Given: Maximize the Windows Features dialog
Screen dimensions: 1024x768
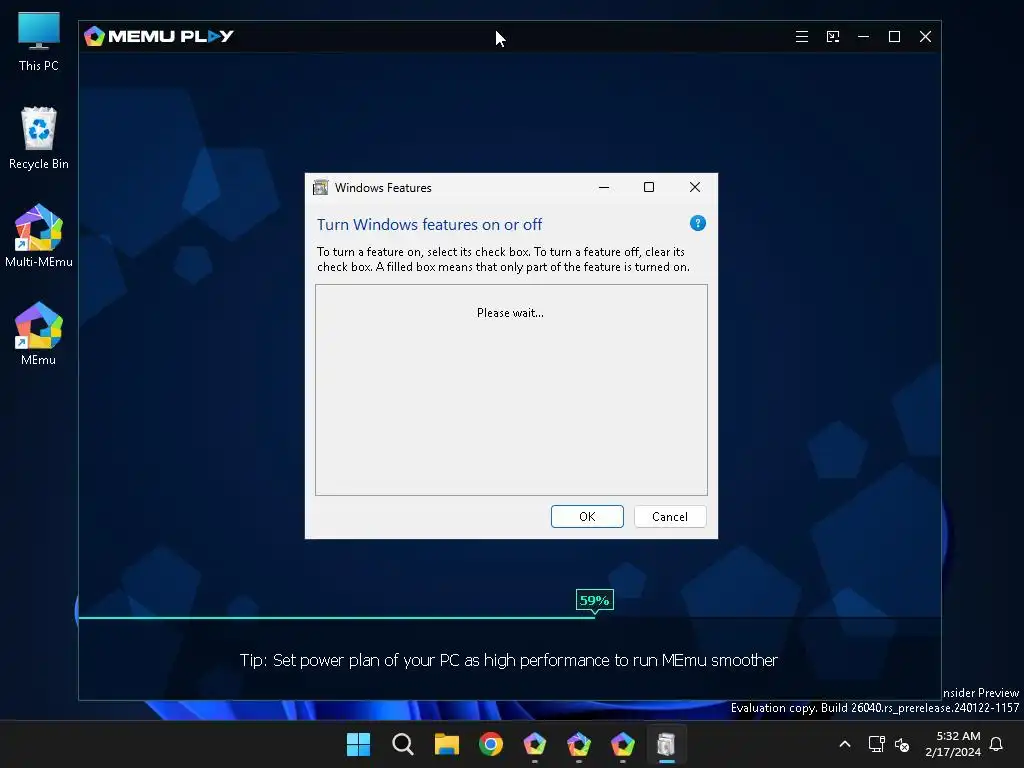Looking at the screenshot, I should point(648,187).
